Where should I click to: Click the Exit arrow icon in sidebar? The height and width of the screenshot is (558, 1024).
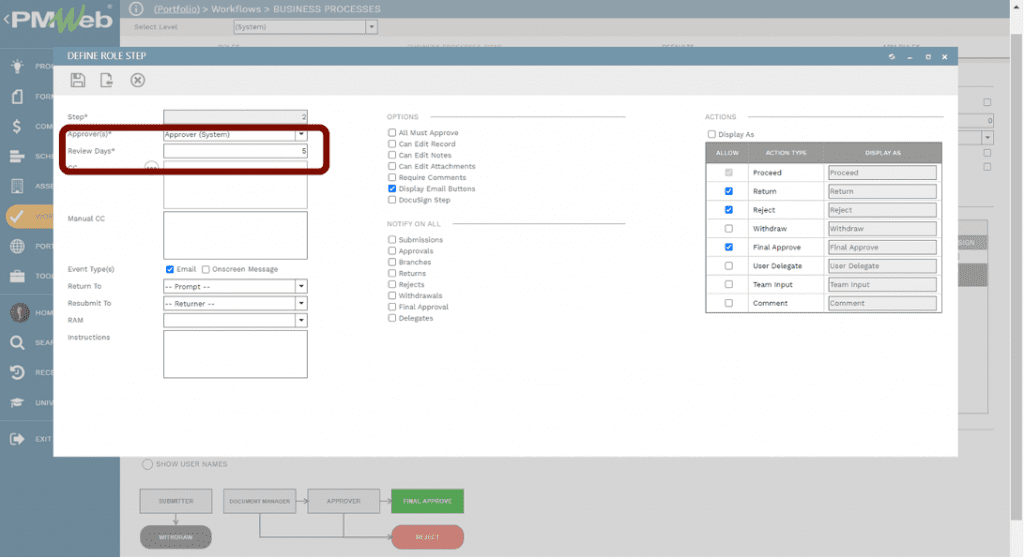pyautogui.click(x=17, y=438)
